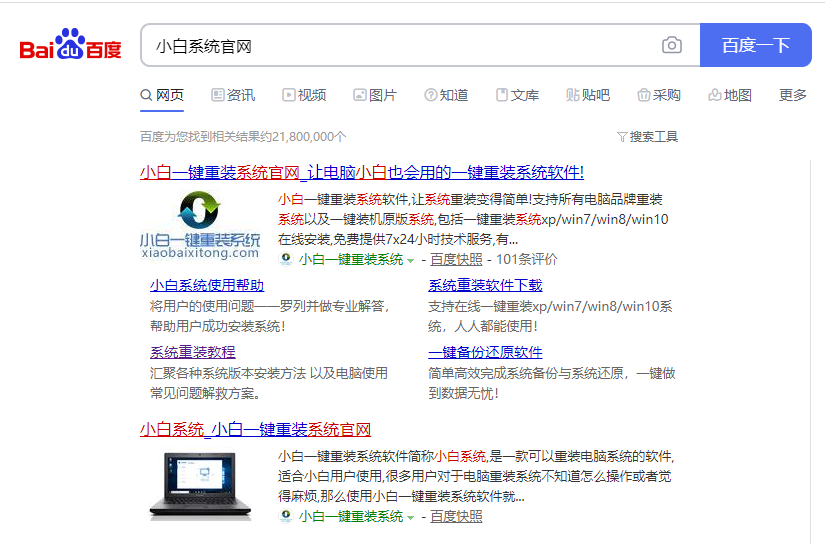Open 系统重装软件下载 sublink
Screen dimensions: 825x544
485,285
